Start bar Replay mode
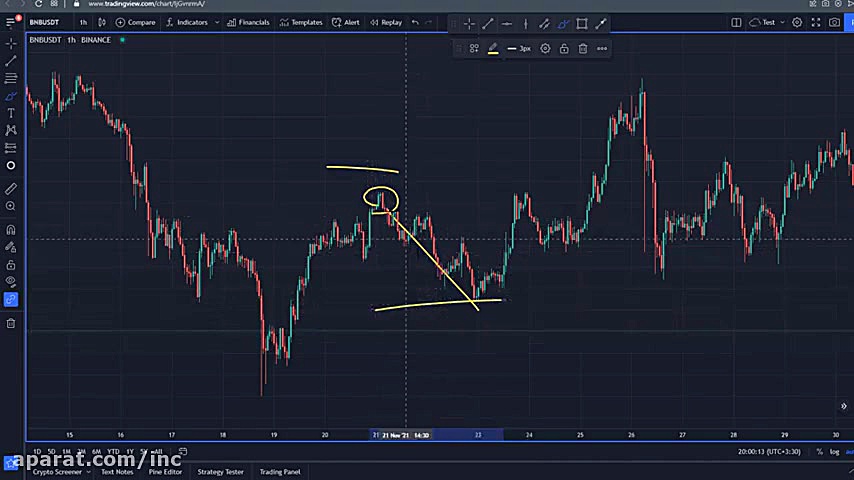854x480 pixels. pyautogui.click(x=386, y=22)
